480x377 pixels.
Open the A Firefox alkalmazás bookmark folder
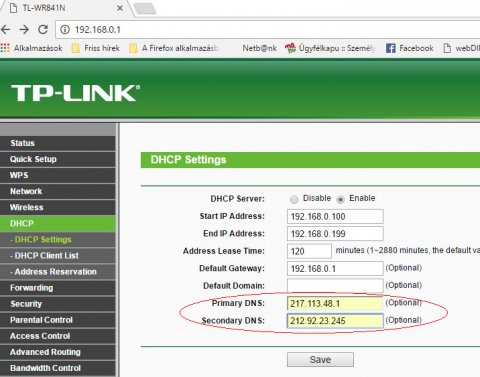point(174,48)
